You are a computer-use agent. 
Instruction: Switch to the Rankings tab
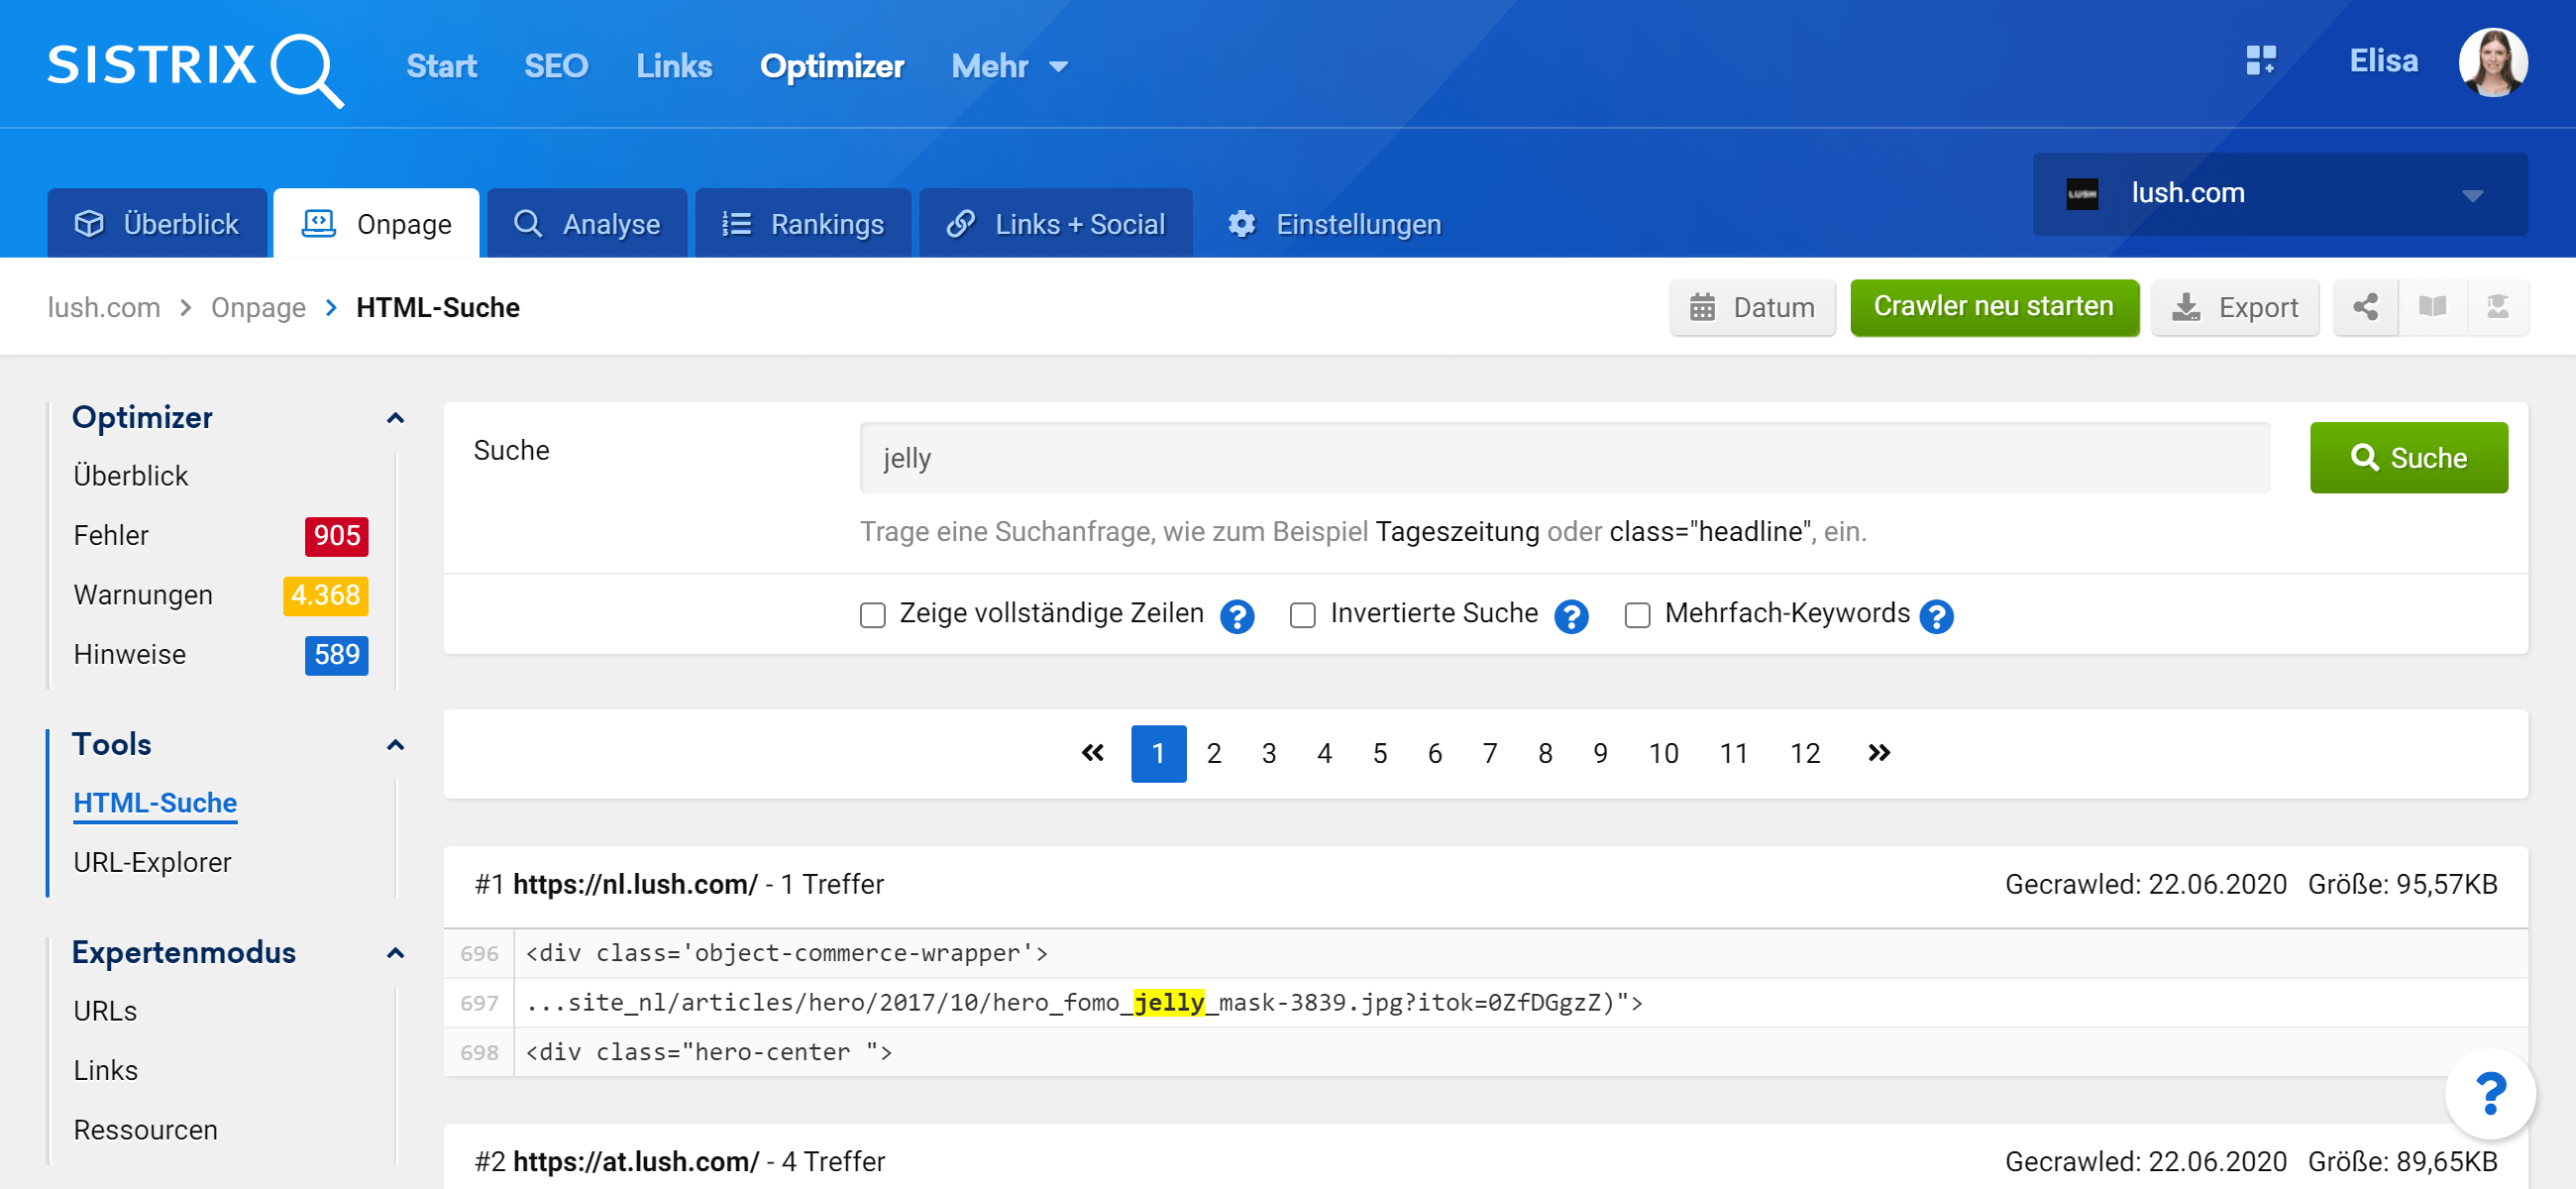[803, 224]
